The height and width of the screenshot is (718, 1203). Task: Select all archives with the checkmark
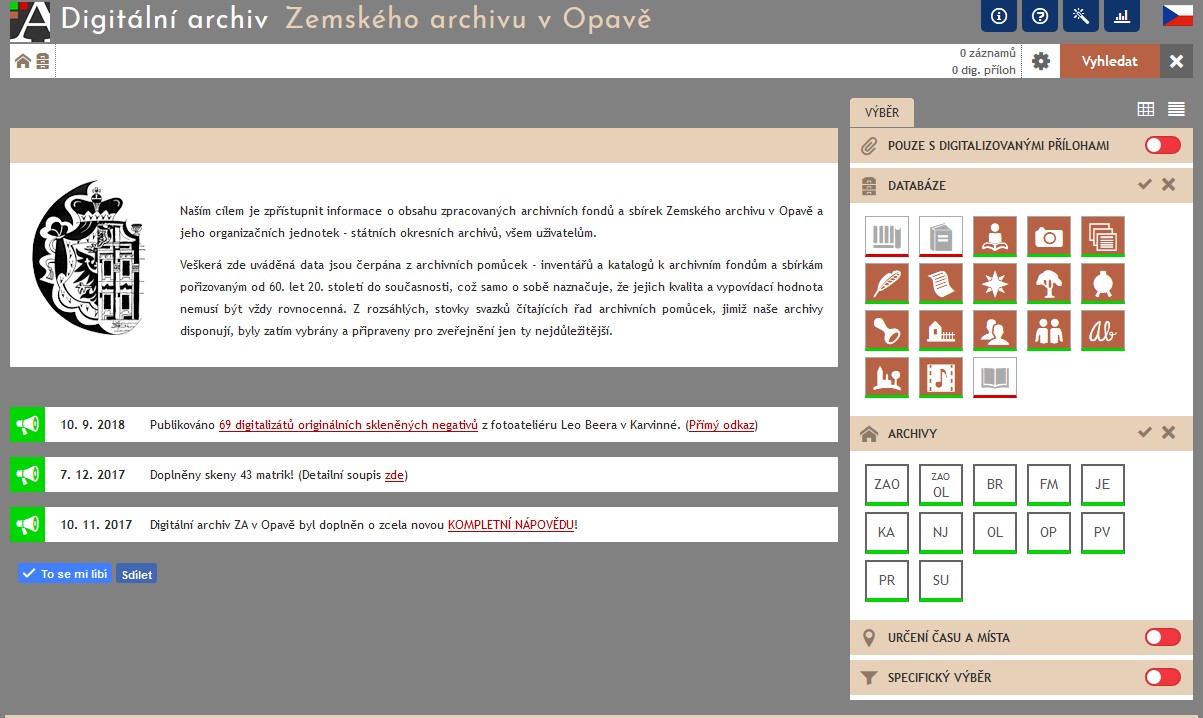click(x=1145, y=433)
